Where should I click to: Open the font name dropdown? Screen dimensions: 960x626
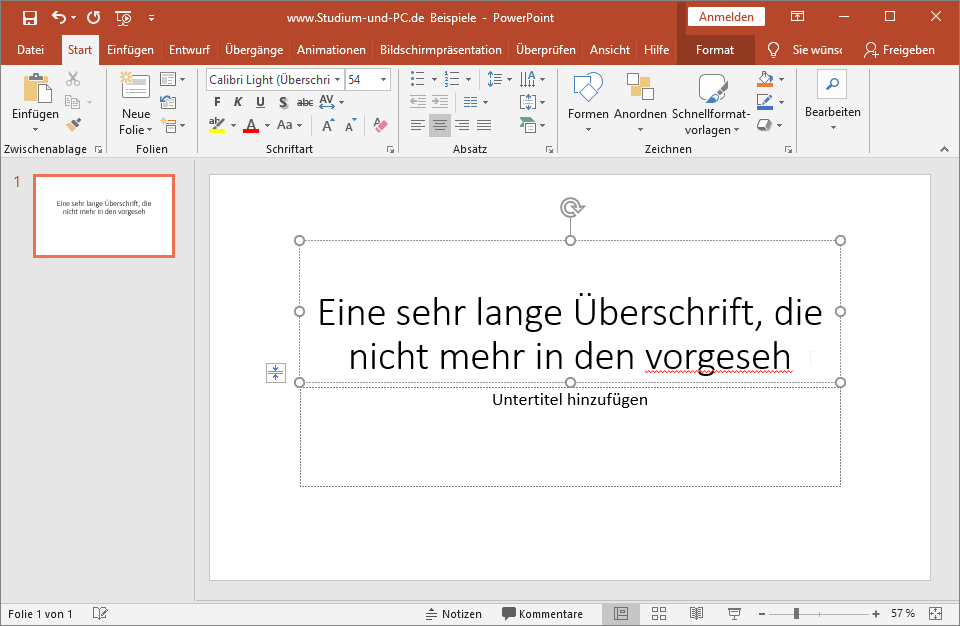click(337, 80)
